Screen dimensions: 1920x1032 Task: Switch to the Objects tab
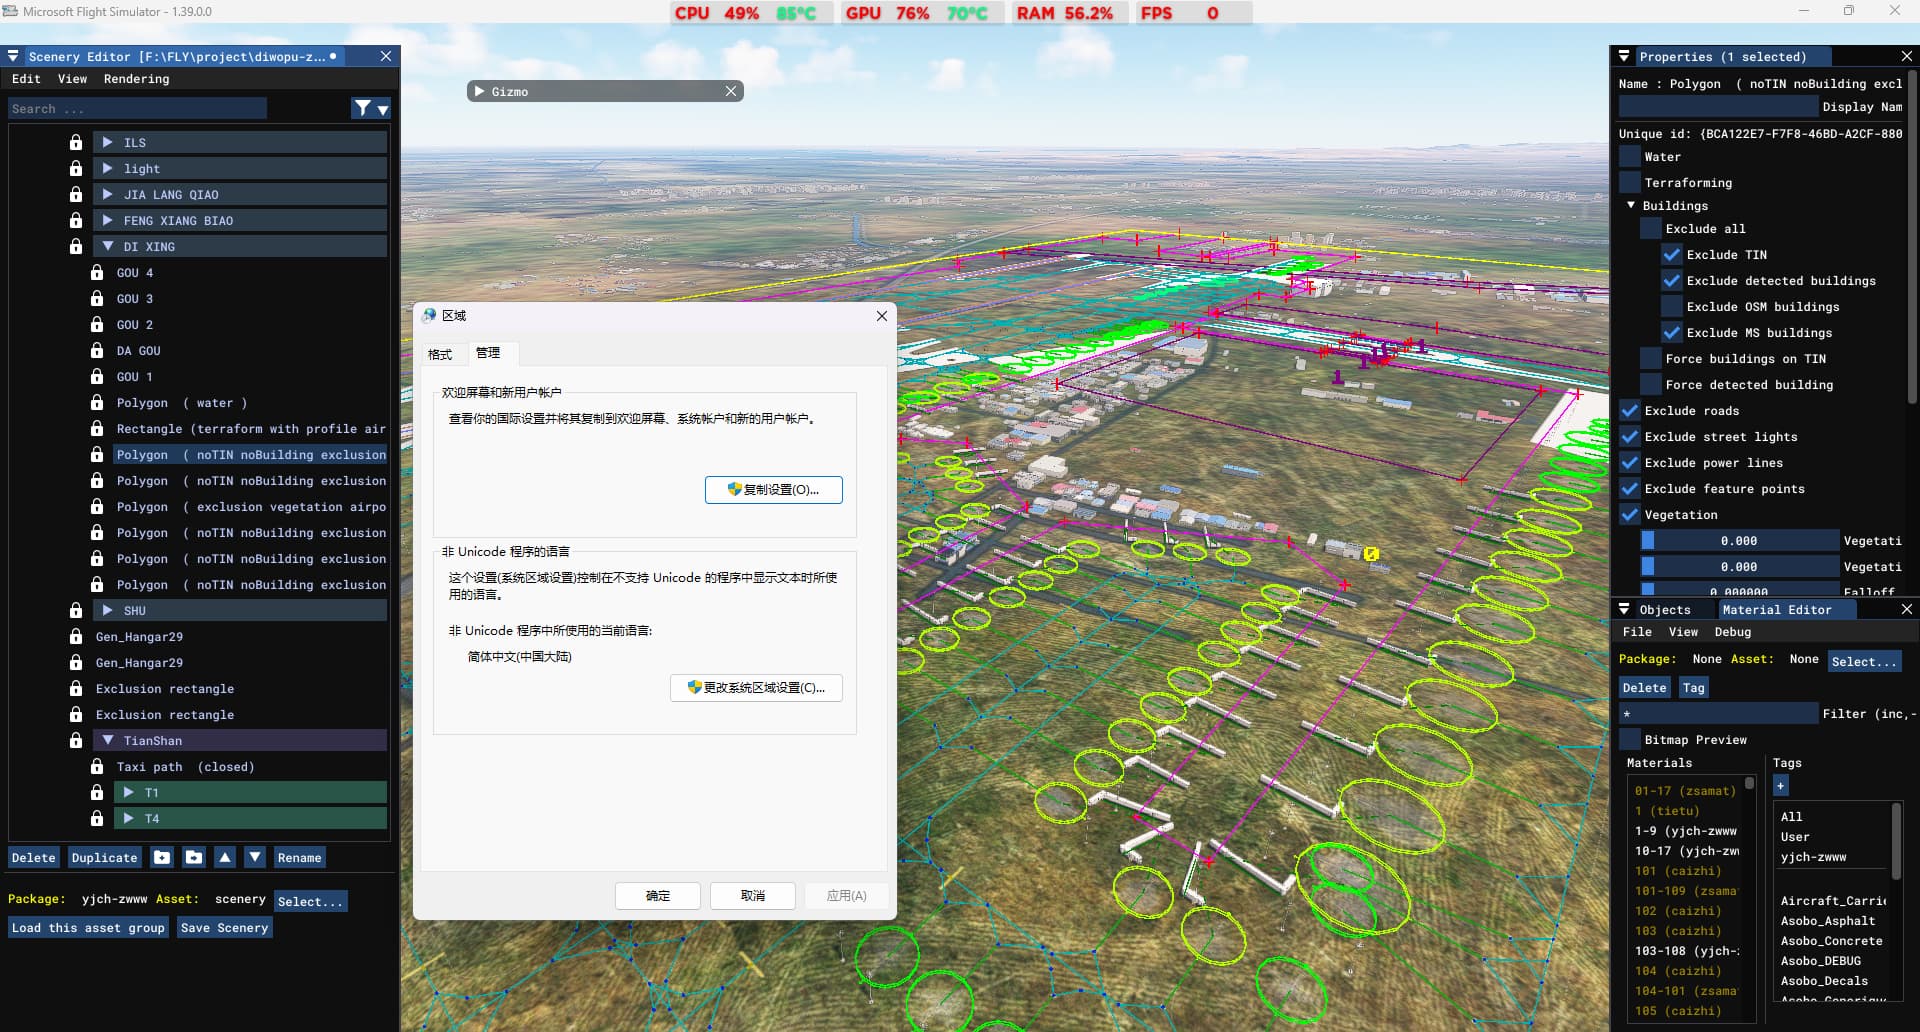pos(1665,610)
